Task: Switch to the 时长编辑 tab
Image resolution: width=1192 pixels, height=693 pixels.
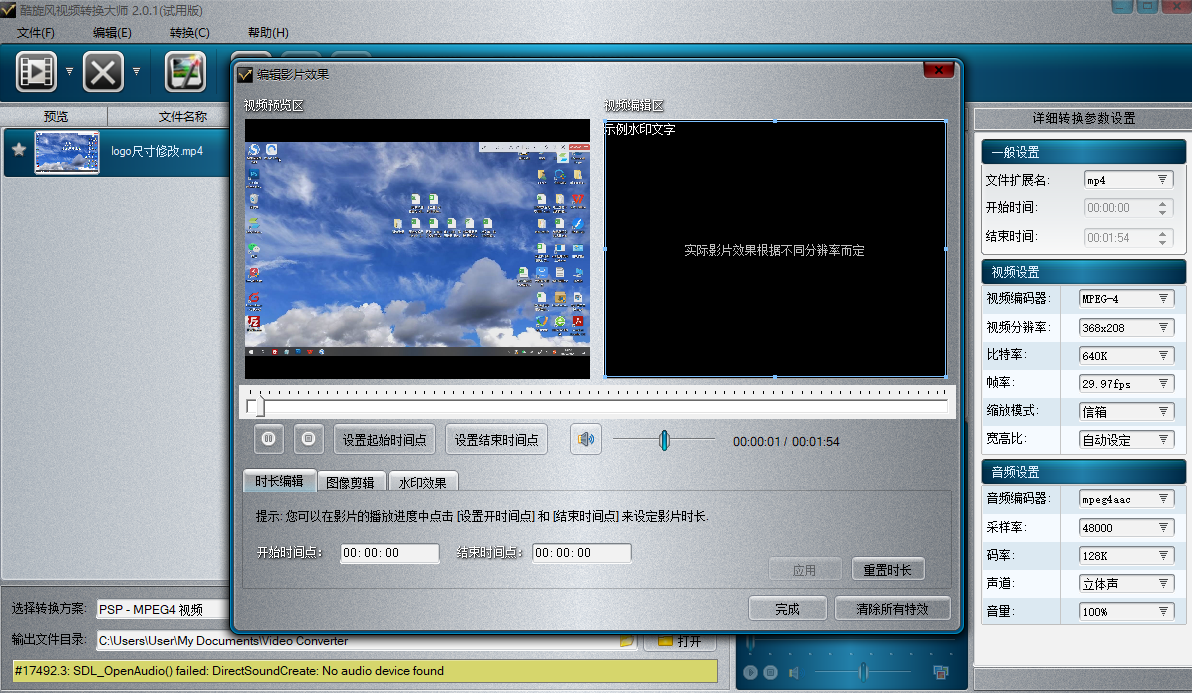Action: coord(279,481)
